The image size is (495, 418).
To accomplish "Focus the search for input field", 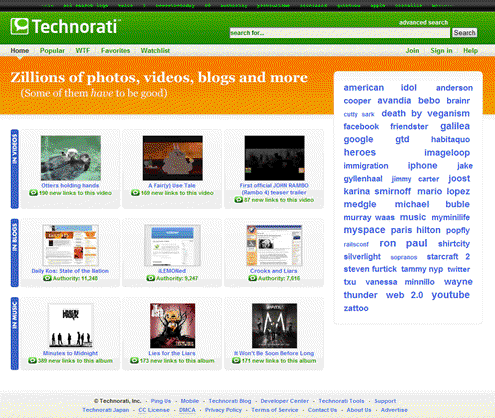I will click(340, 33).
